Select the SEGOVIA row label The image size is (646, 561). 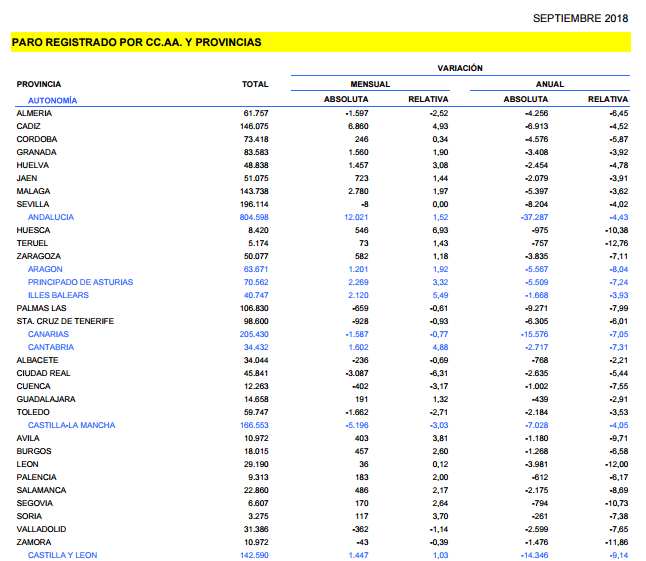pos(35,503)
